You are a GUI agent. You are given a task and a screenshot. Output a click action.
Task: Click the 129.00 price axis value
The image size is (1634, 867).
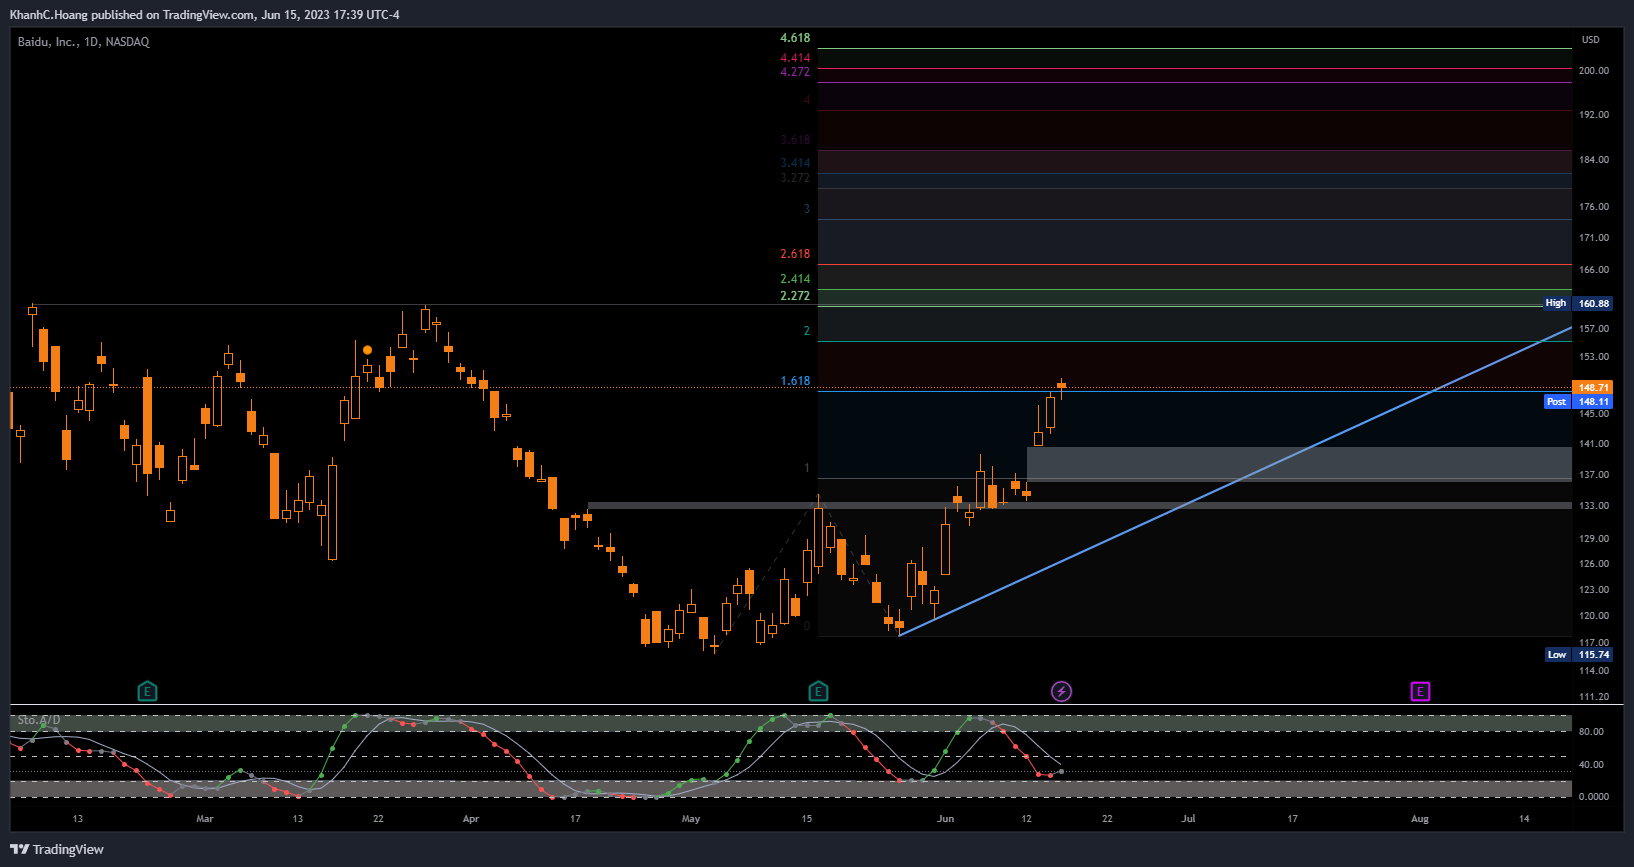coord(1594,539)
